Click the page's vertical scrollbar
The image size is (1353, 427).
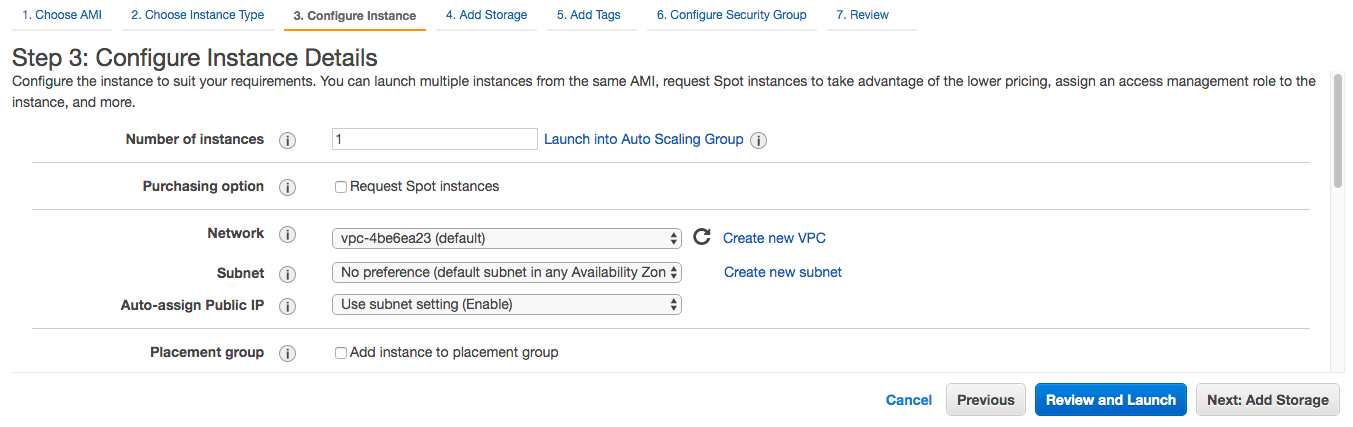tap(1338, 130)
